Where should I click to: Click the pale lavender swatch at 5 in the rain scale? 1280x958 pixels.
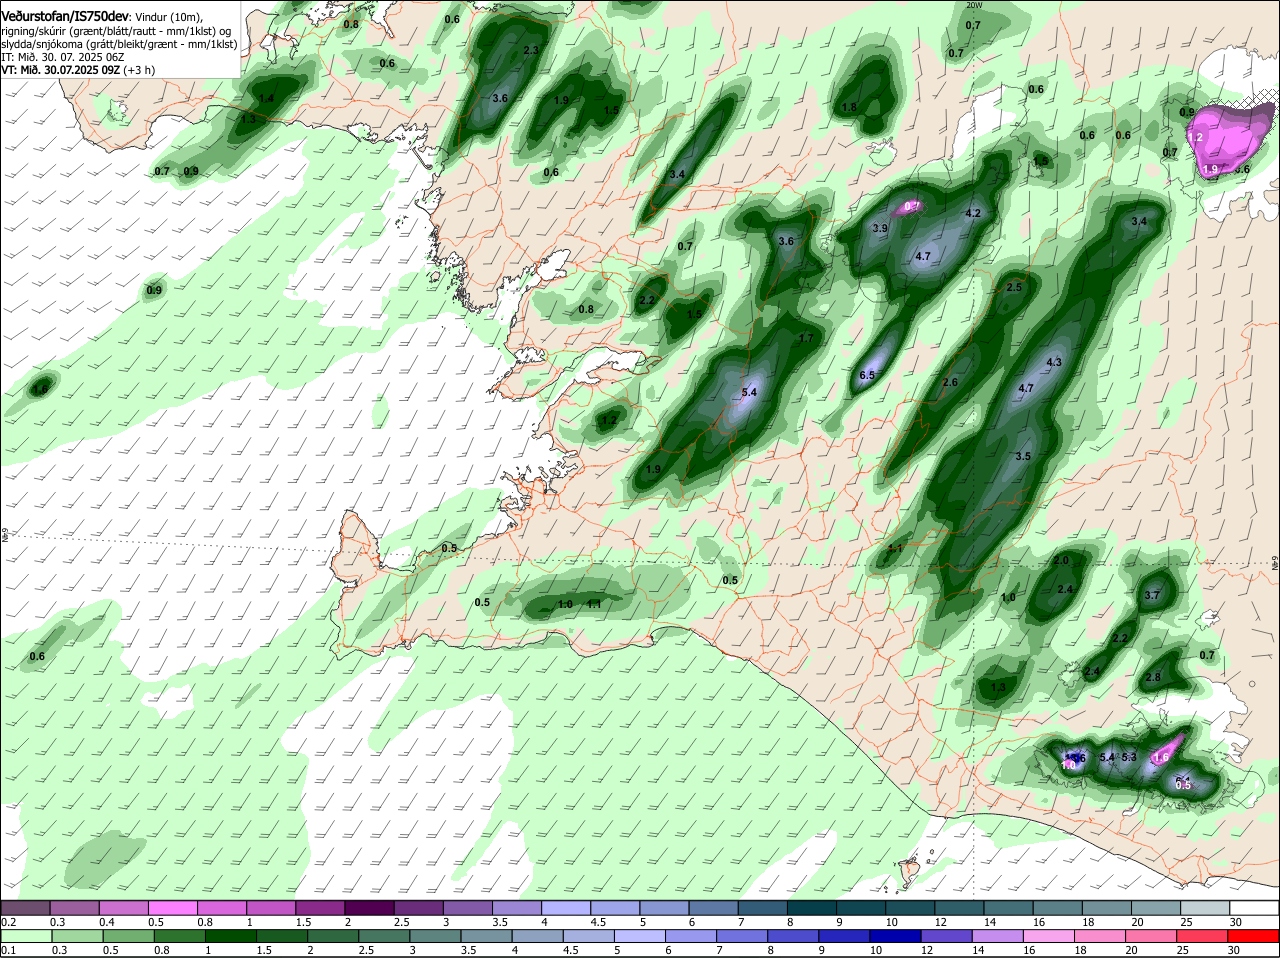coord(642,936)
